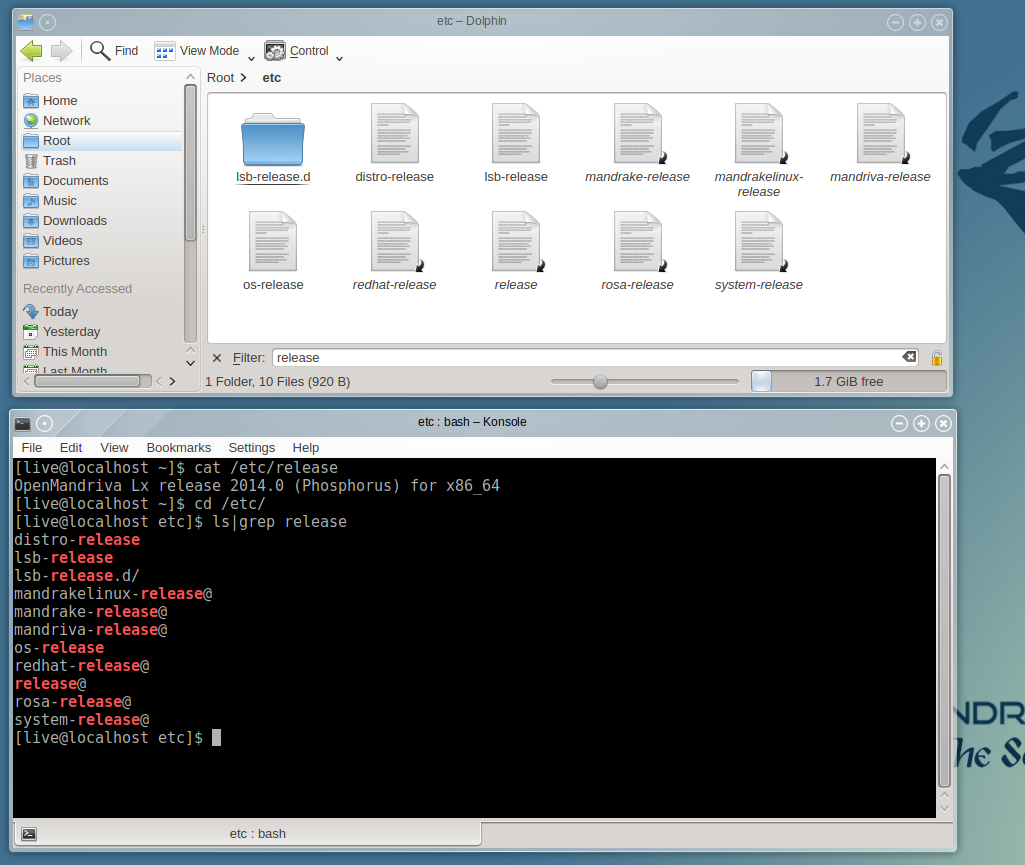Click the Places panel horizontal scrollbar
Viewport: 1025px width, 865px height.
87,381
